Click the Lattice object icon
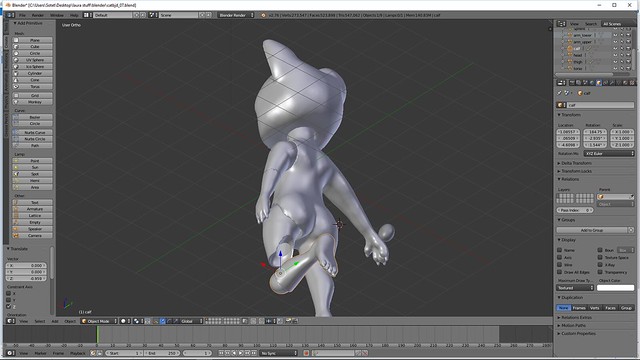 coord(16,216)
